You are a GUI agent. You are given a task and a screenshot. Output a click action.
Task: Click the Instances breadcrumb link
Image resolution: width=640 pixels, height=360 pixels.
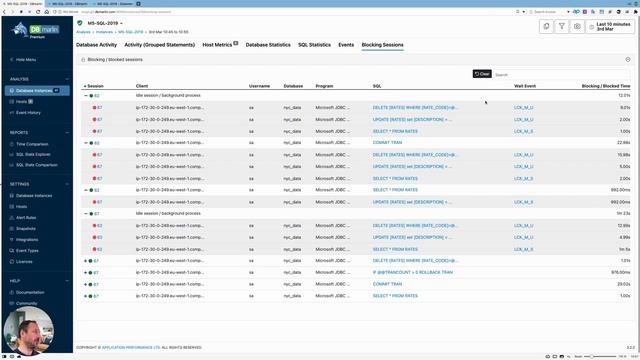[x=104, y=32]
